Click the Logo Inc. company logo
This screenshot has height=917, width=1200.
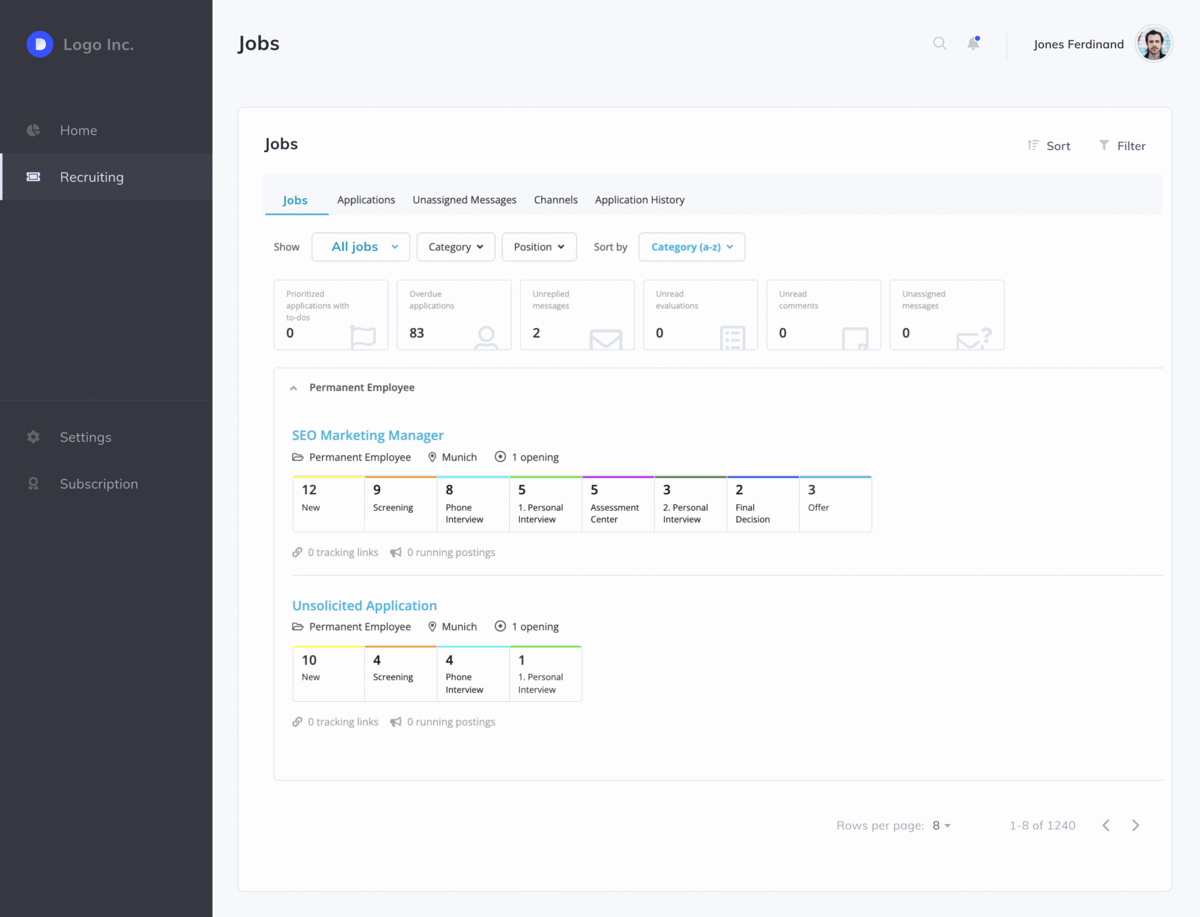[x=39, y=44]
